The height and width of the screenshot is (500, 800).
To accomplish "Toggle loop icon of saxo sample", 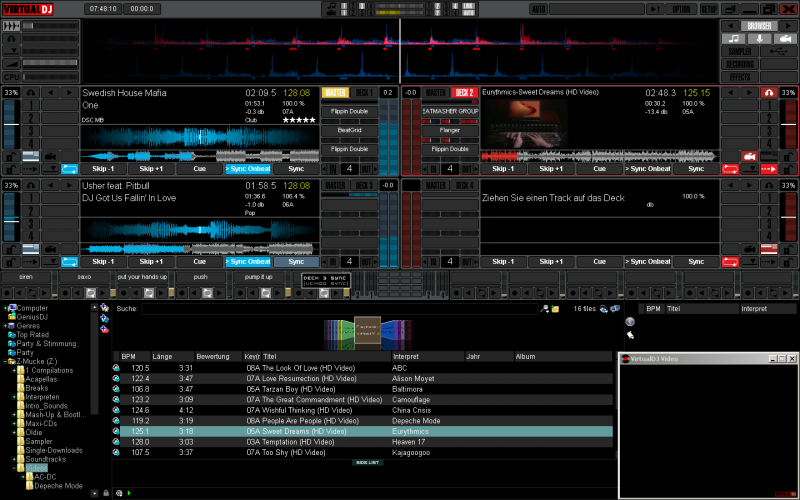I will tap(90, 293).
